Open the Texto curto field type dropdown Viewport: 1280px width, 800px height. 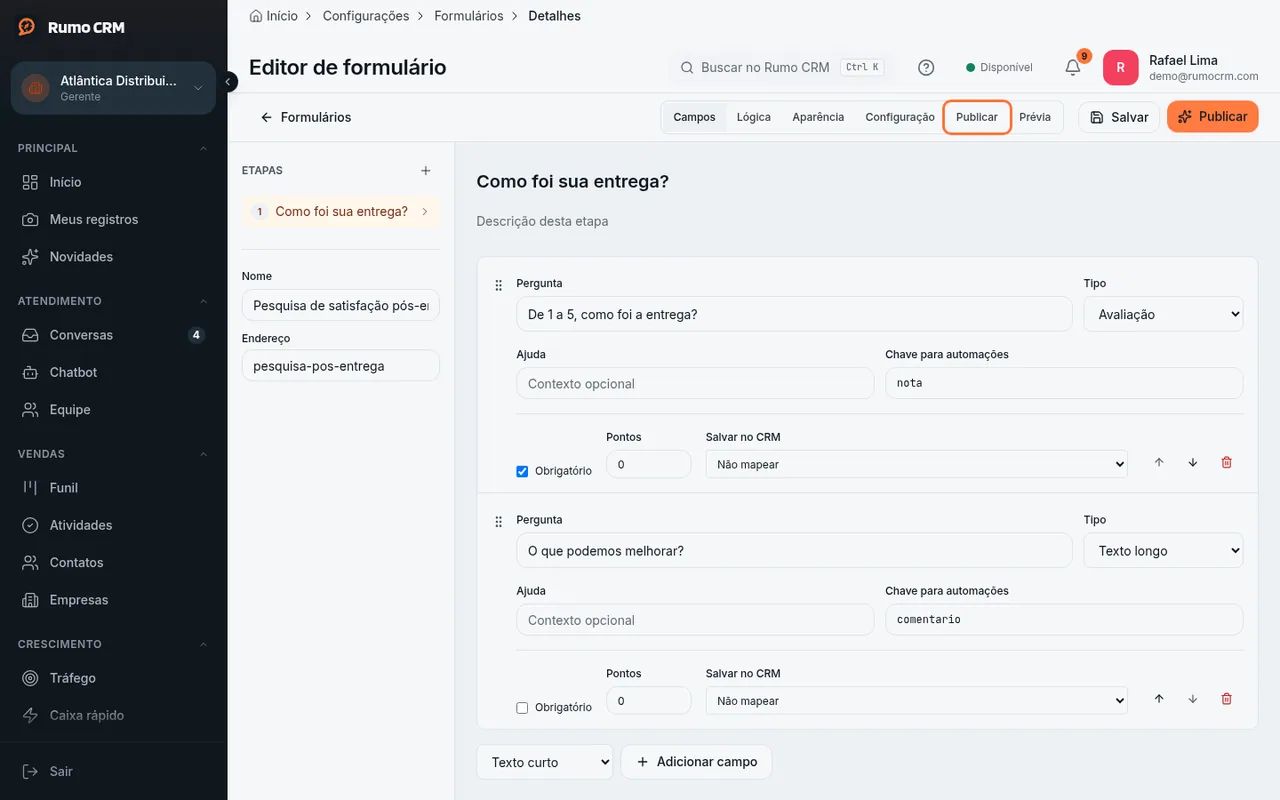point(545,762)
